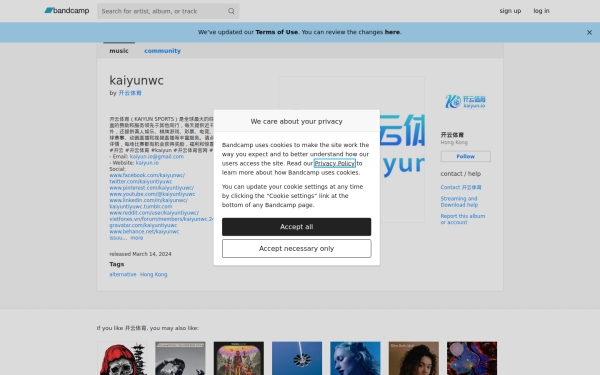Report this album or account
Screen dimensions: 600x375
coord(463,219)
